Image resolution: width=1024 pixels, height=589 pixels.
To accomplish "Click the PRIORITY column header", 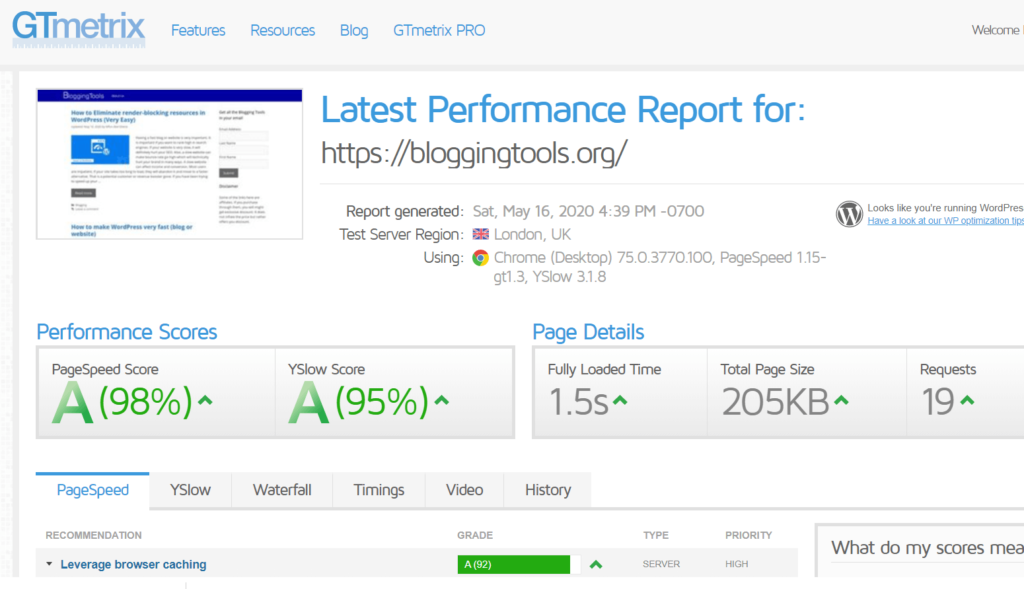I will click(748, 535).
